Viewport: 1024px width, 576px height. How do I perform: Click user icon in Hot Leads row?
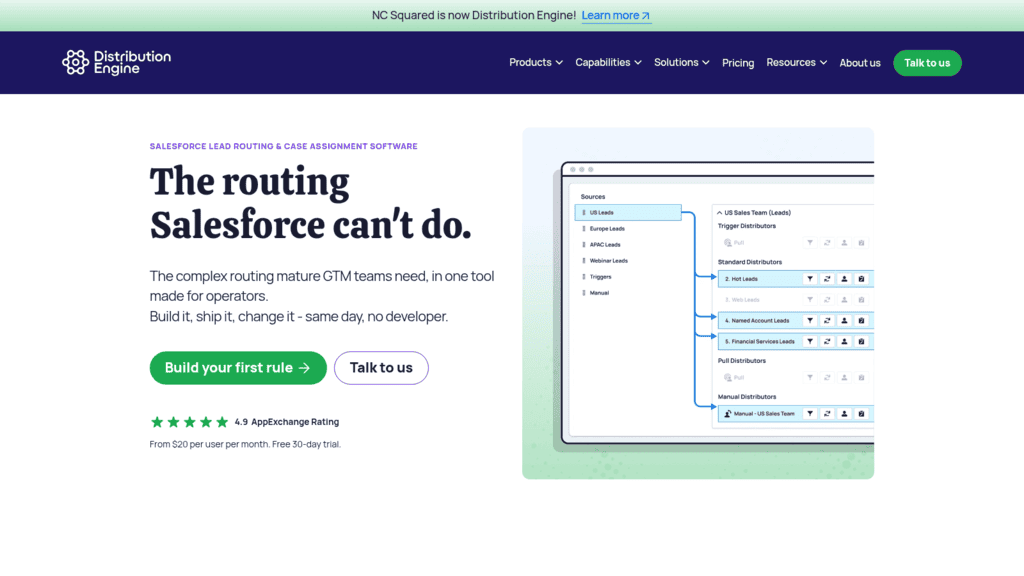(x=844, y=279)
